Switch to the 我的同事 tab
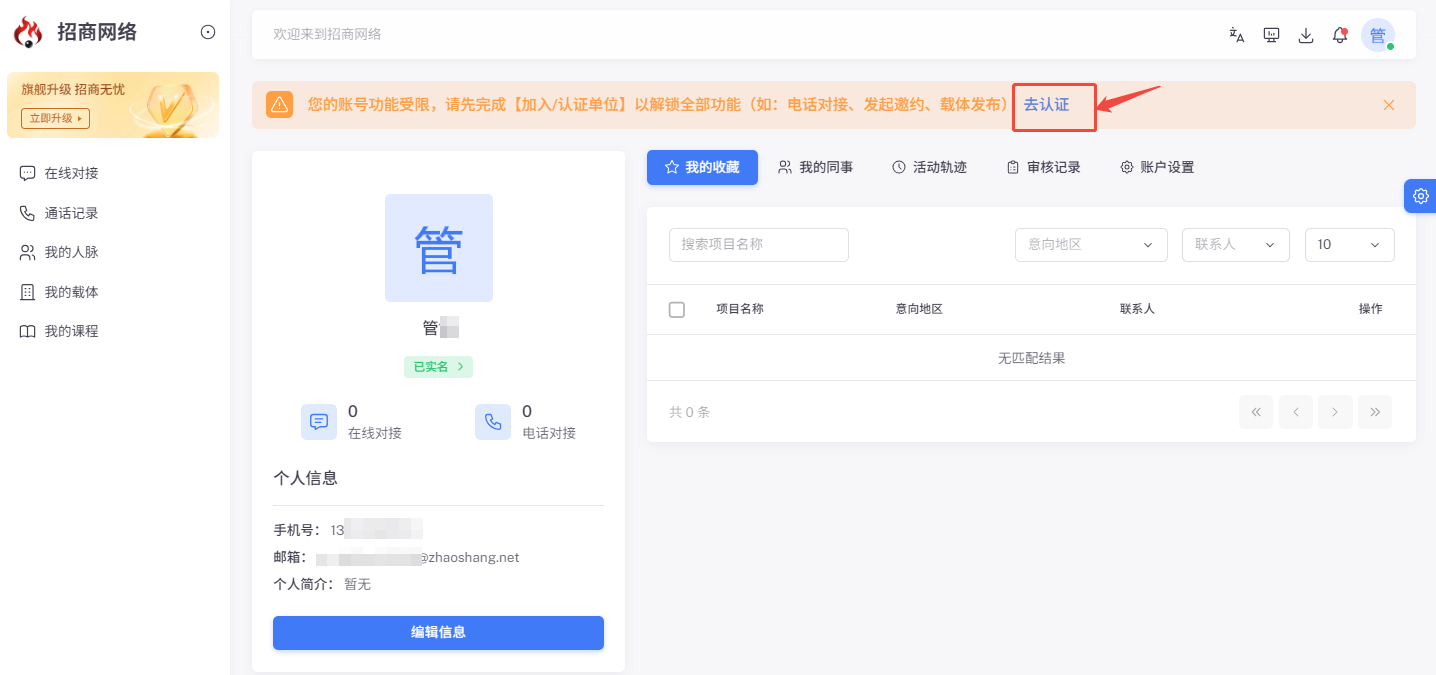 (815, 167)
